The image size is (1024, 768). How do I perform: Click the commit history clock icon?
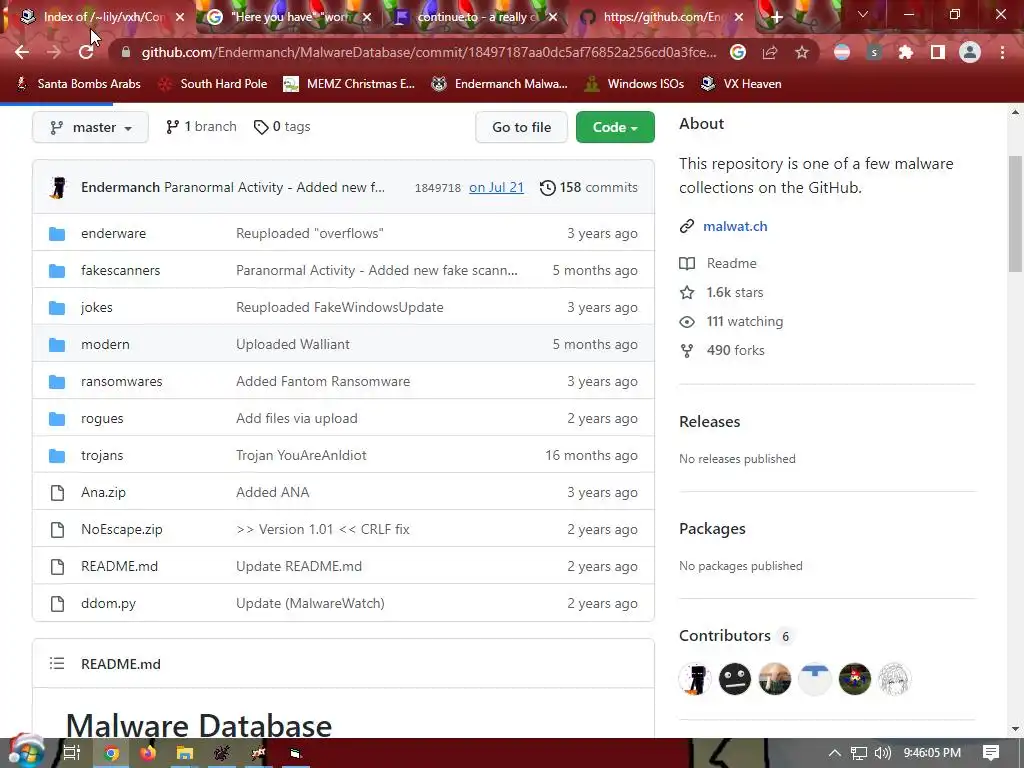[x=547, y=188]
